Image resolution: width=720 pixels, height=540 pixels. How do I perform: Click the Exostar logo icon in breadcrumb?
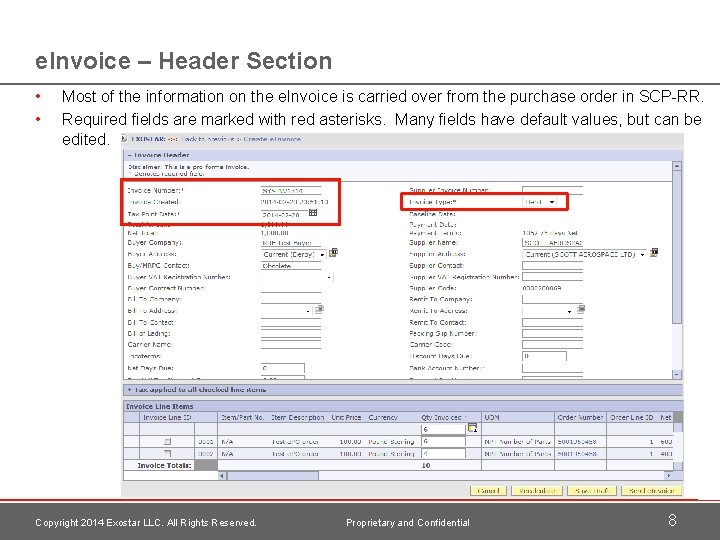click(x=124, y=139)
